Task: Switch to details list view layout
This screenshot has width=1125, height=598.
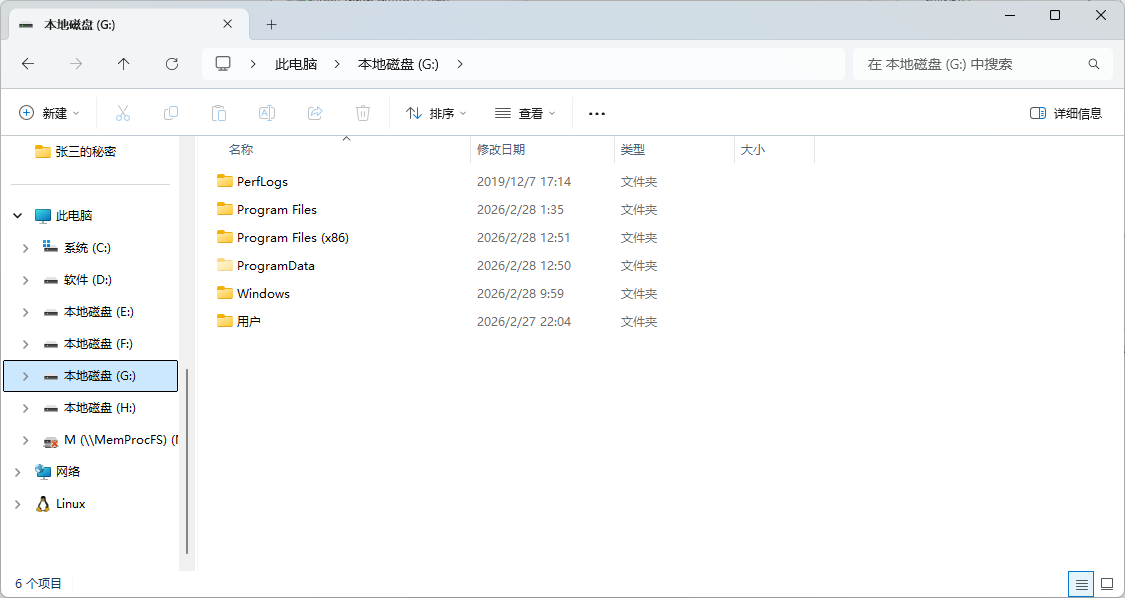Action: tap(1081, 583)
